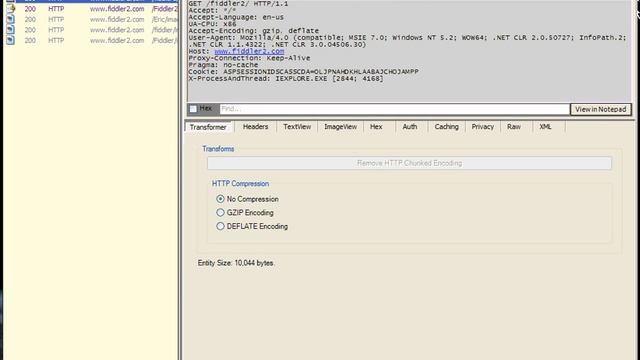Enable the Hex checkbox beside the Find box

193,109
